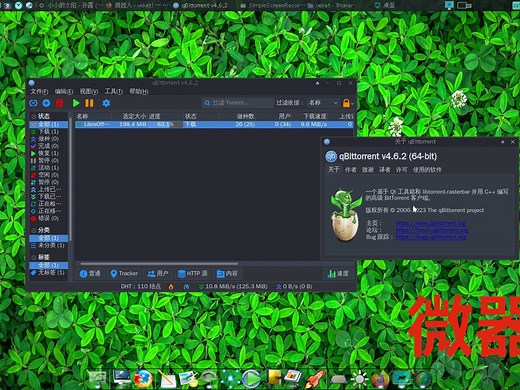520x390 pixels.
Task: Click the 10.8 MiB/s download speed indicator
Action: (x=233, y=286)
